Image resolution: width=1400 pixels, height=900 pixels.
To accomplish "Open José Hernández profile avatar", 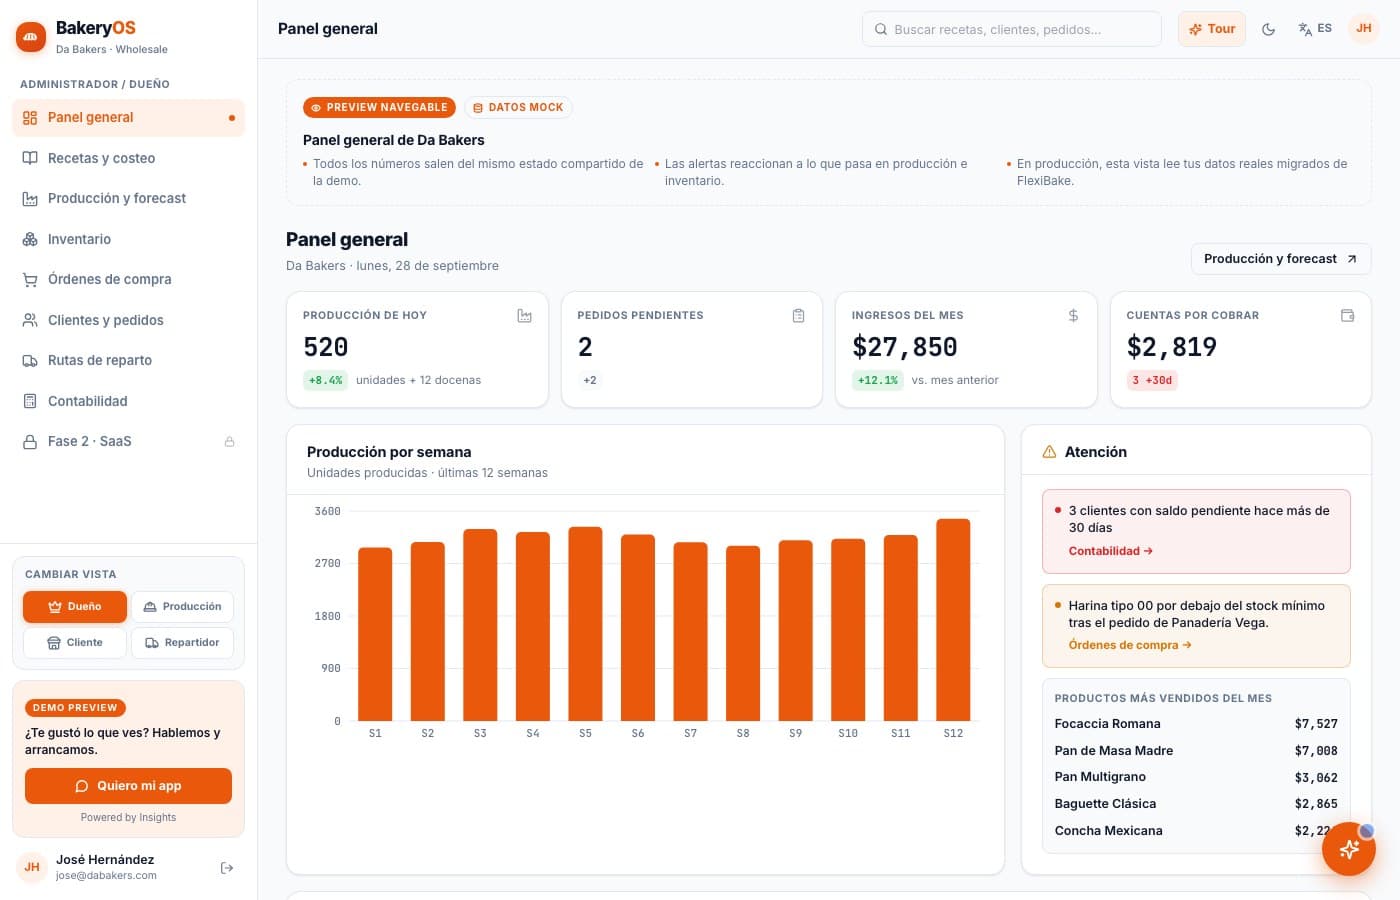I will [32, 867].
